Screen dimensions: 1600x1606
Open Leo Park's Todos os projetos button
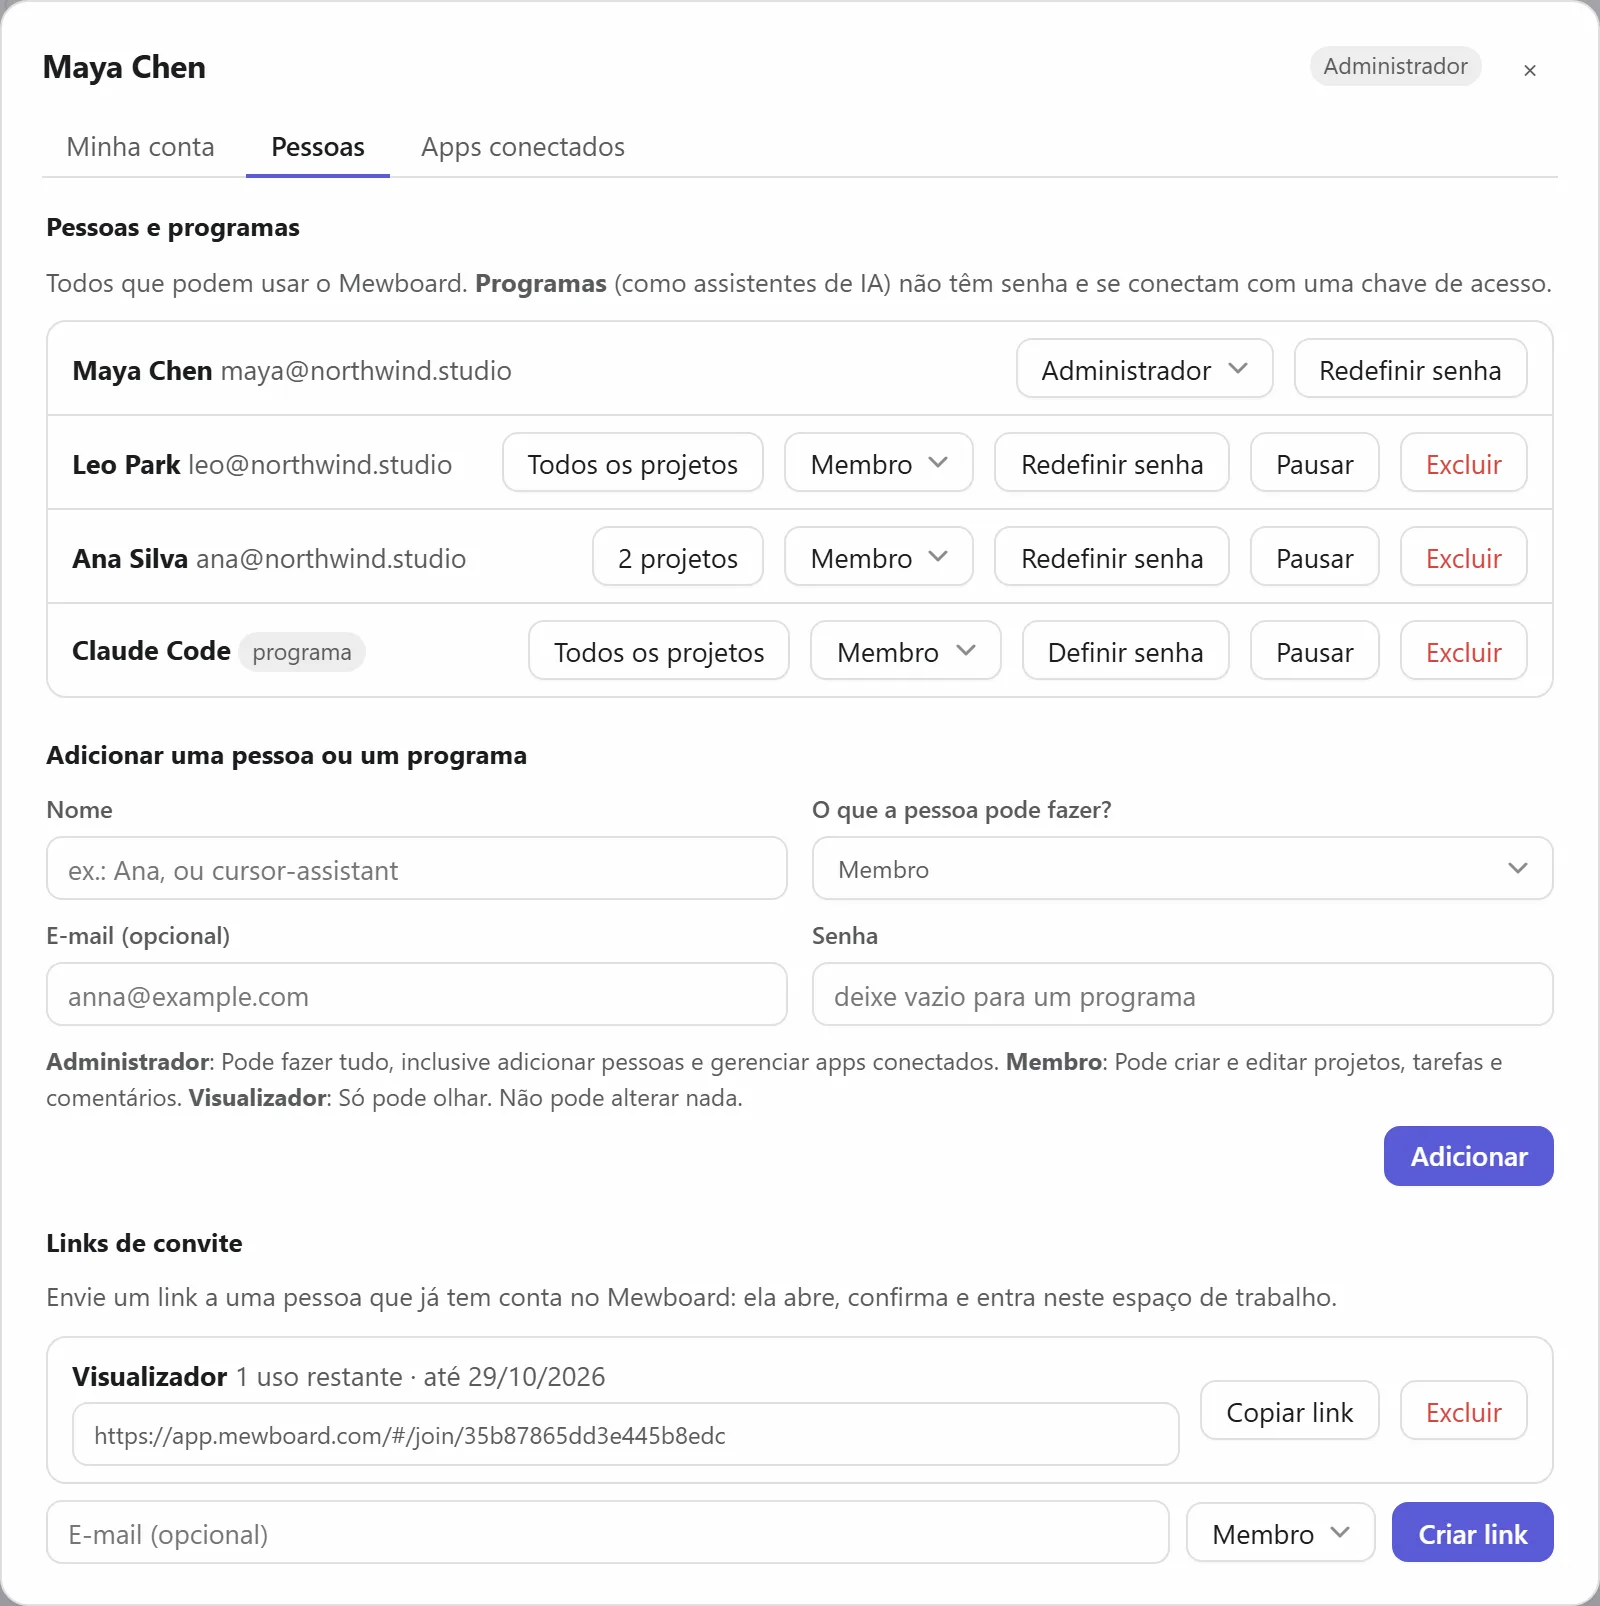[x=632, y=463]
